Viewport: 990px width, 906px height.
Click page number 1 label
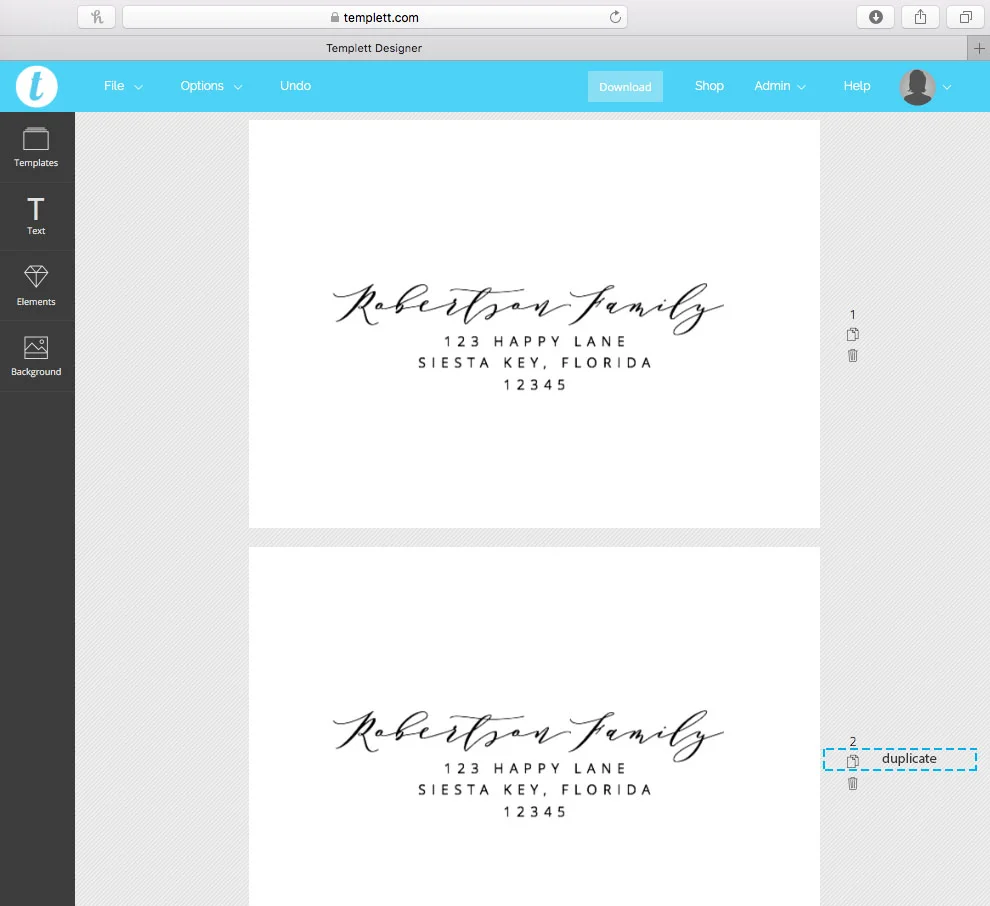tap(852, 314)
